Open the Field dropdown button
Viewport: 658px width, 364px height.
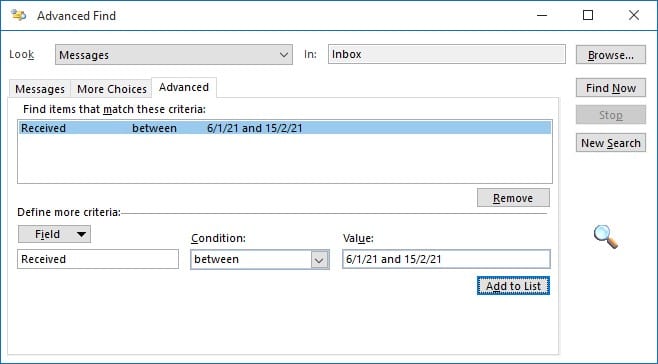click(x=54, y=234)
